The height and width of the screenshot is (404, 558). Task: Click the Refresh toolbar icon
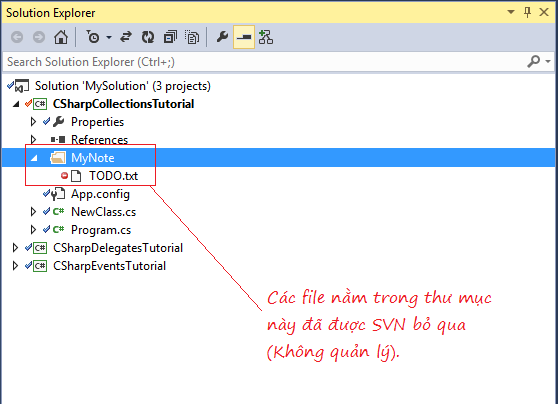point(148,37)
